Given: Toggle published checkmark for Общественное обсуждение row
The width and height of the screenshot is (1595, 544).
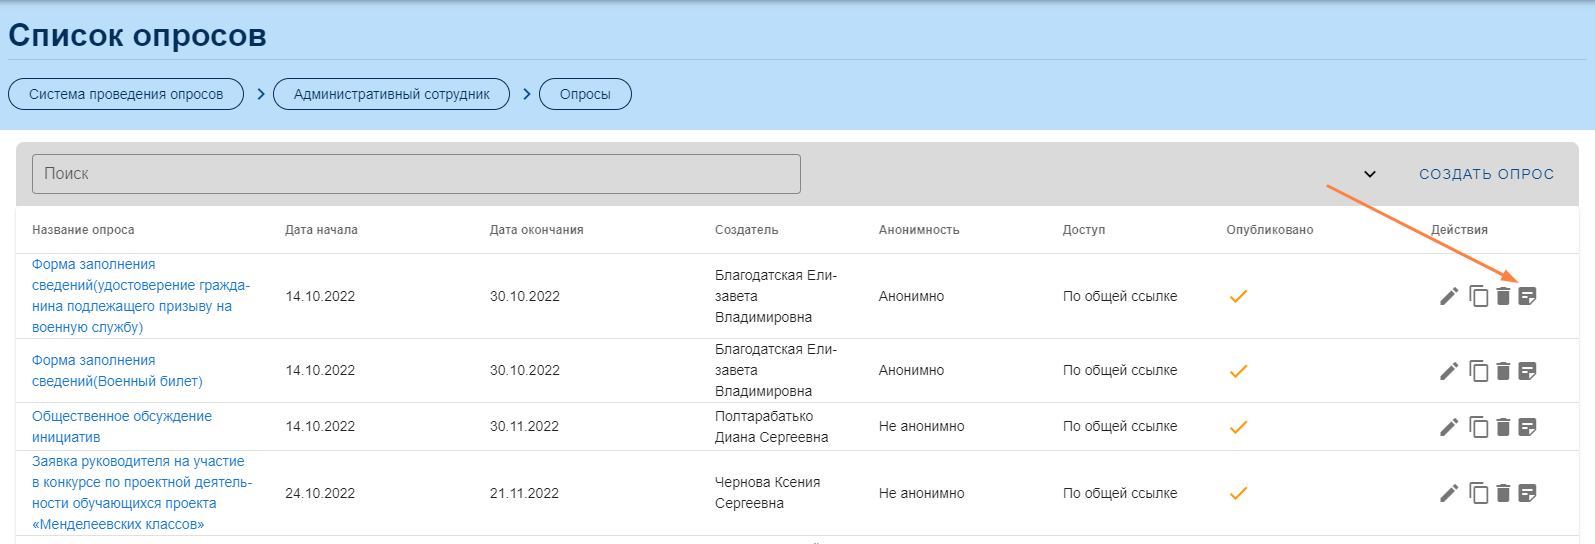Looking at the screenshot, I should (x=1238, y=427).
